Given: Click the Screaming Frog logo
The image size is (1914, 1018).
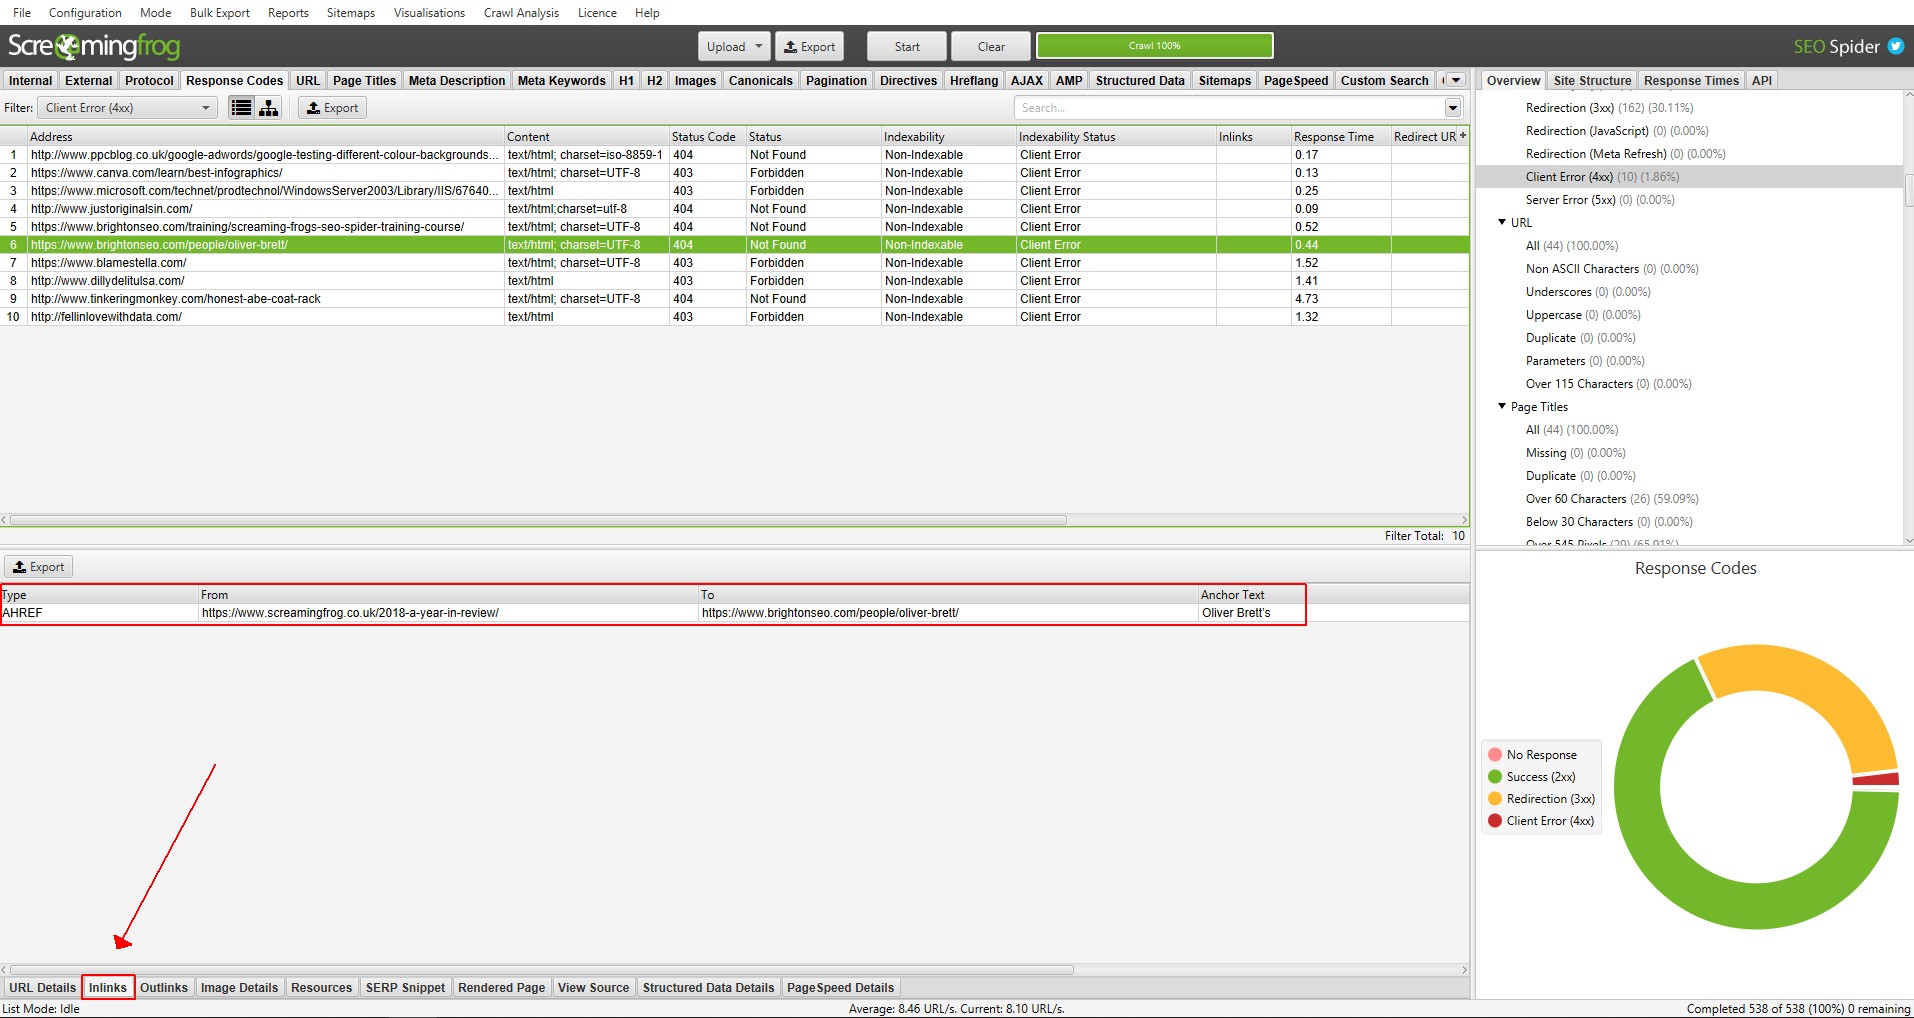Looking at the screenshot, I should (94, 46).
